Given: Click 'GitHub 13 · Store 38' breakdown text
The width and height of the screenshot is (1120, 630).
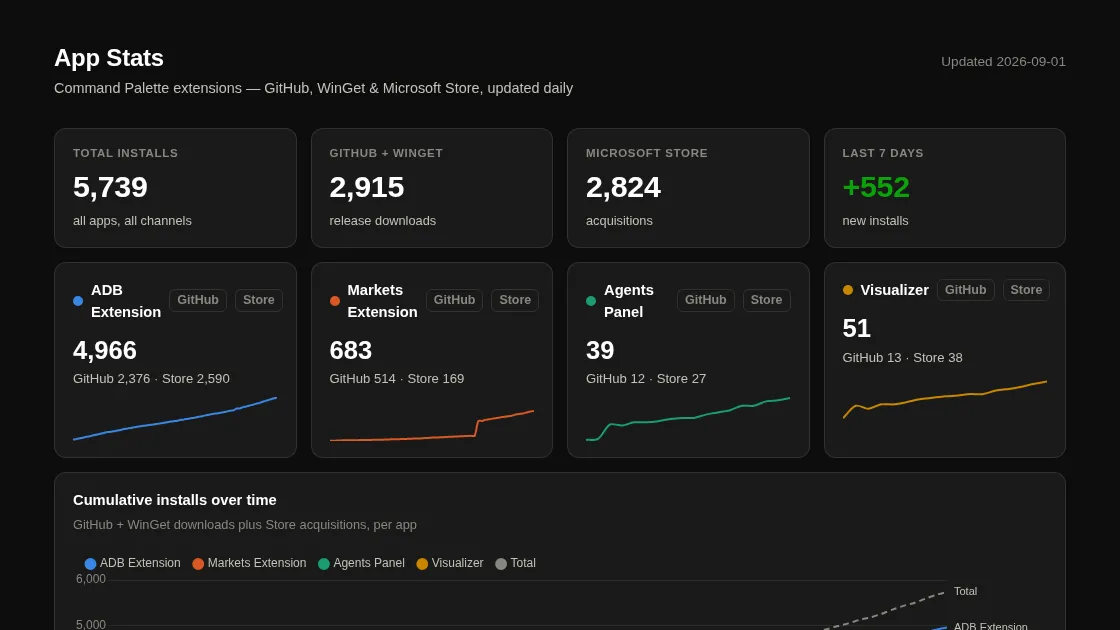Looking at the screenshot, I should [902, 358].
